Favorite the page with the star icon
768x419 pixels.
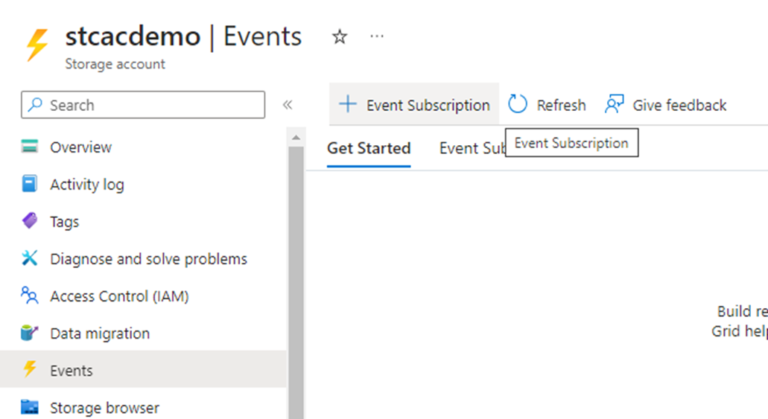pyautogui.click(x=339, y=37)
